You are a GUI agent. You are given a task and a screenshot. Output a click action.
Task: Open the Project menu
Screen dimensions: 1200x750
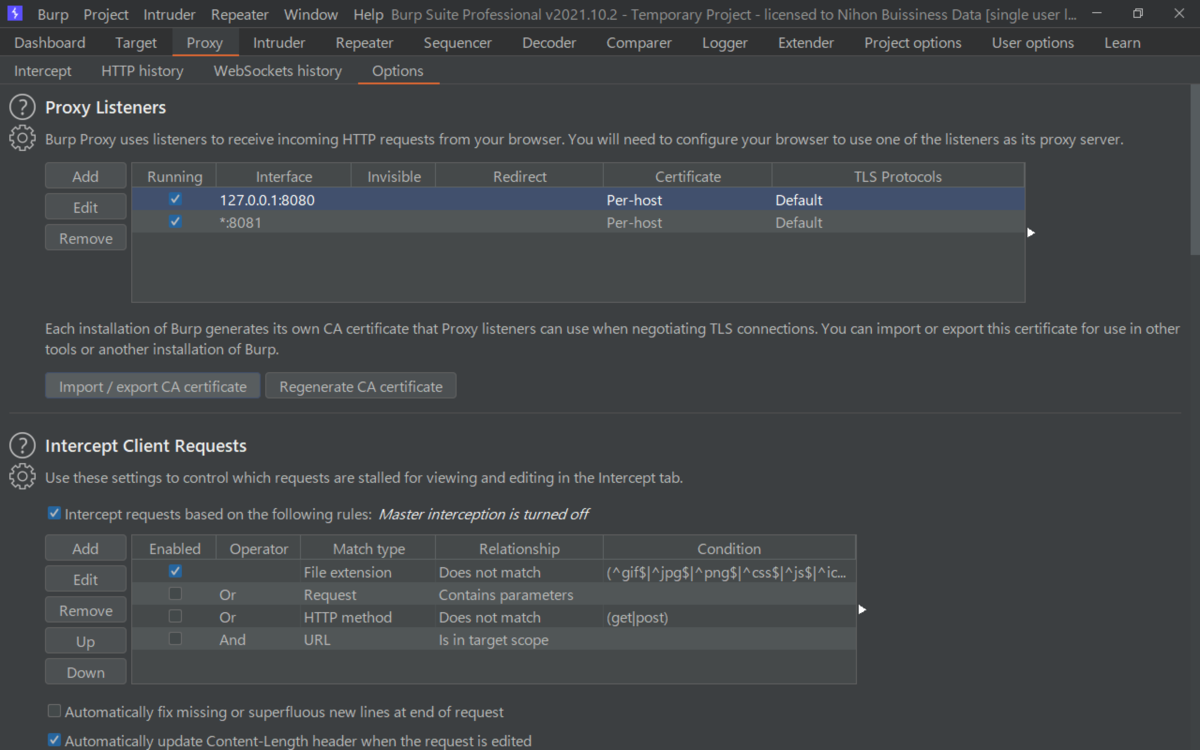[x=106, y=15]
